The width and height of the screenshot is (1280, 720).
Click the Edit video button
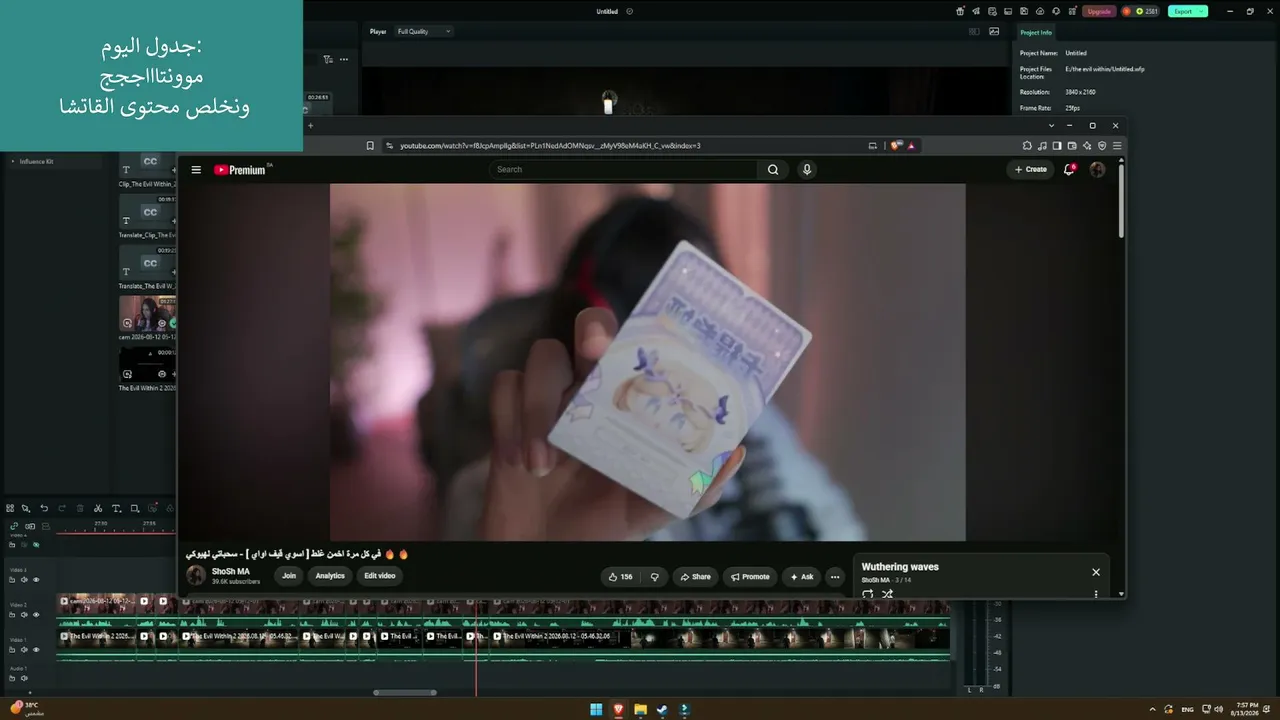(x=379, y=576)
